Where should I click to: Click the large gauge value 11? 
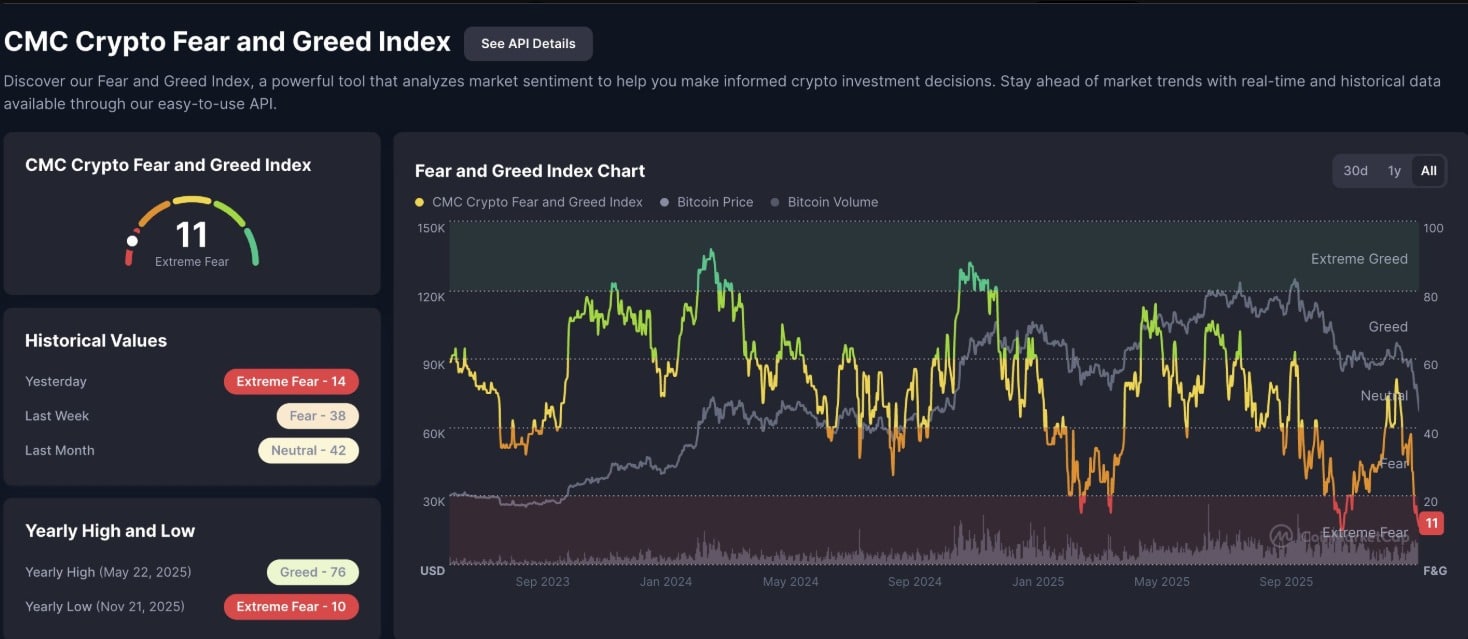[191, 235]
